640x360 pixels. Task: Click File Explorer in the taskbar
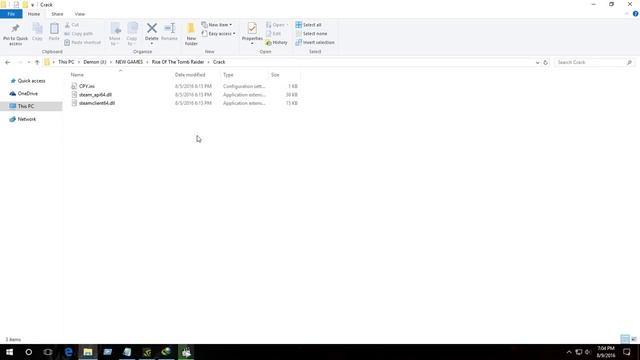click(88, 352)
